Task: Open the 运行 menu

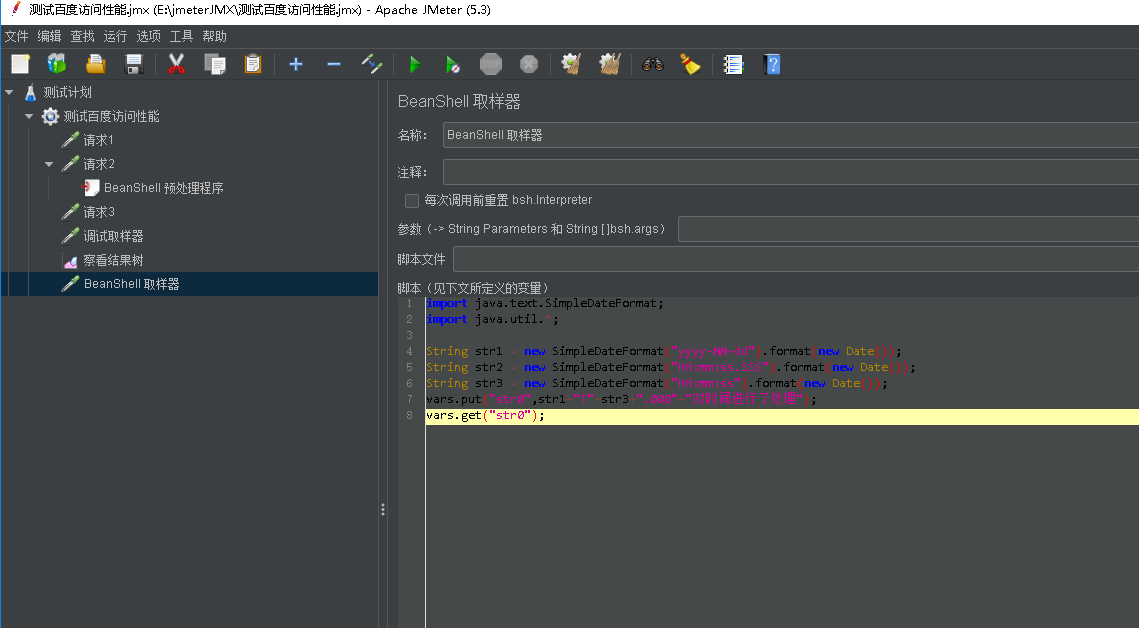Action: 115,36
